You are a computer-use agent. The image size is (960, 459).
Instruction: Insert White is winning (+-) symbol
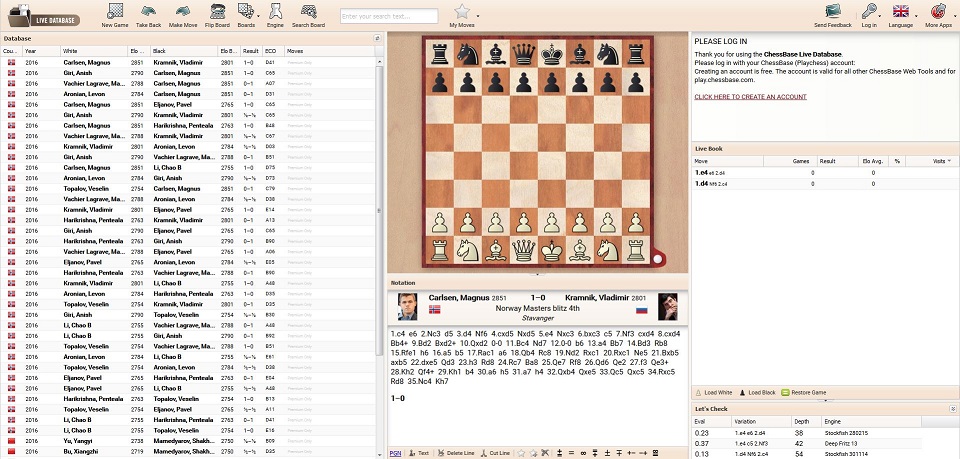[x=631, y=453]
